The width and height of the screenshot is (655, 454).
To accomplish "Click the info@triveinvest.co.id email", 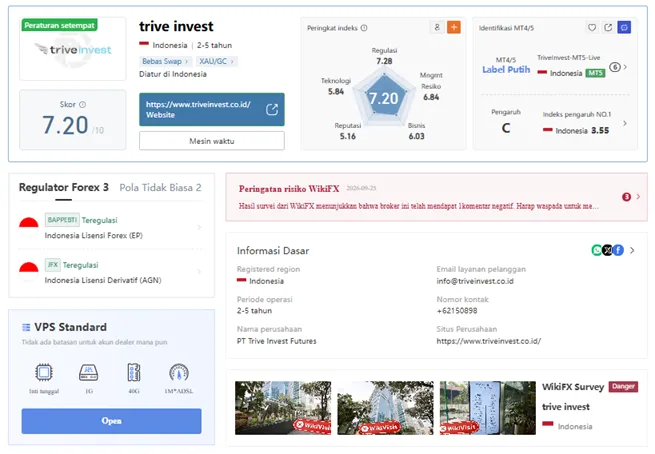I will pos(475,281).
